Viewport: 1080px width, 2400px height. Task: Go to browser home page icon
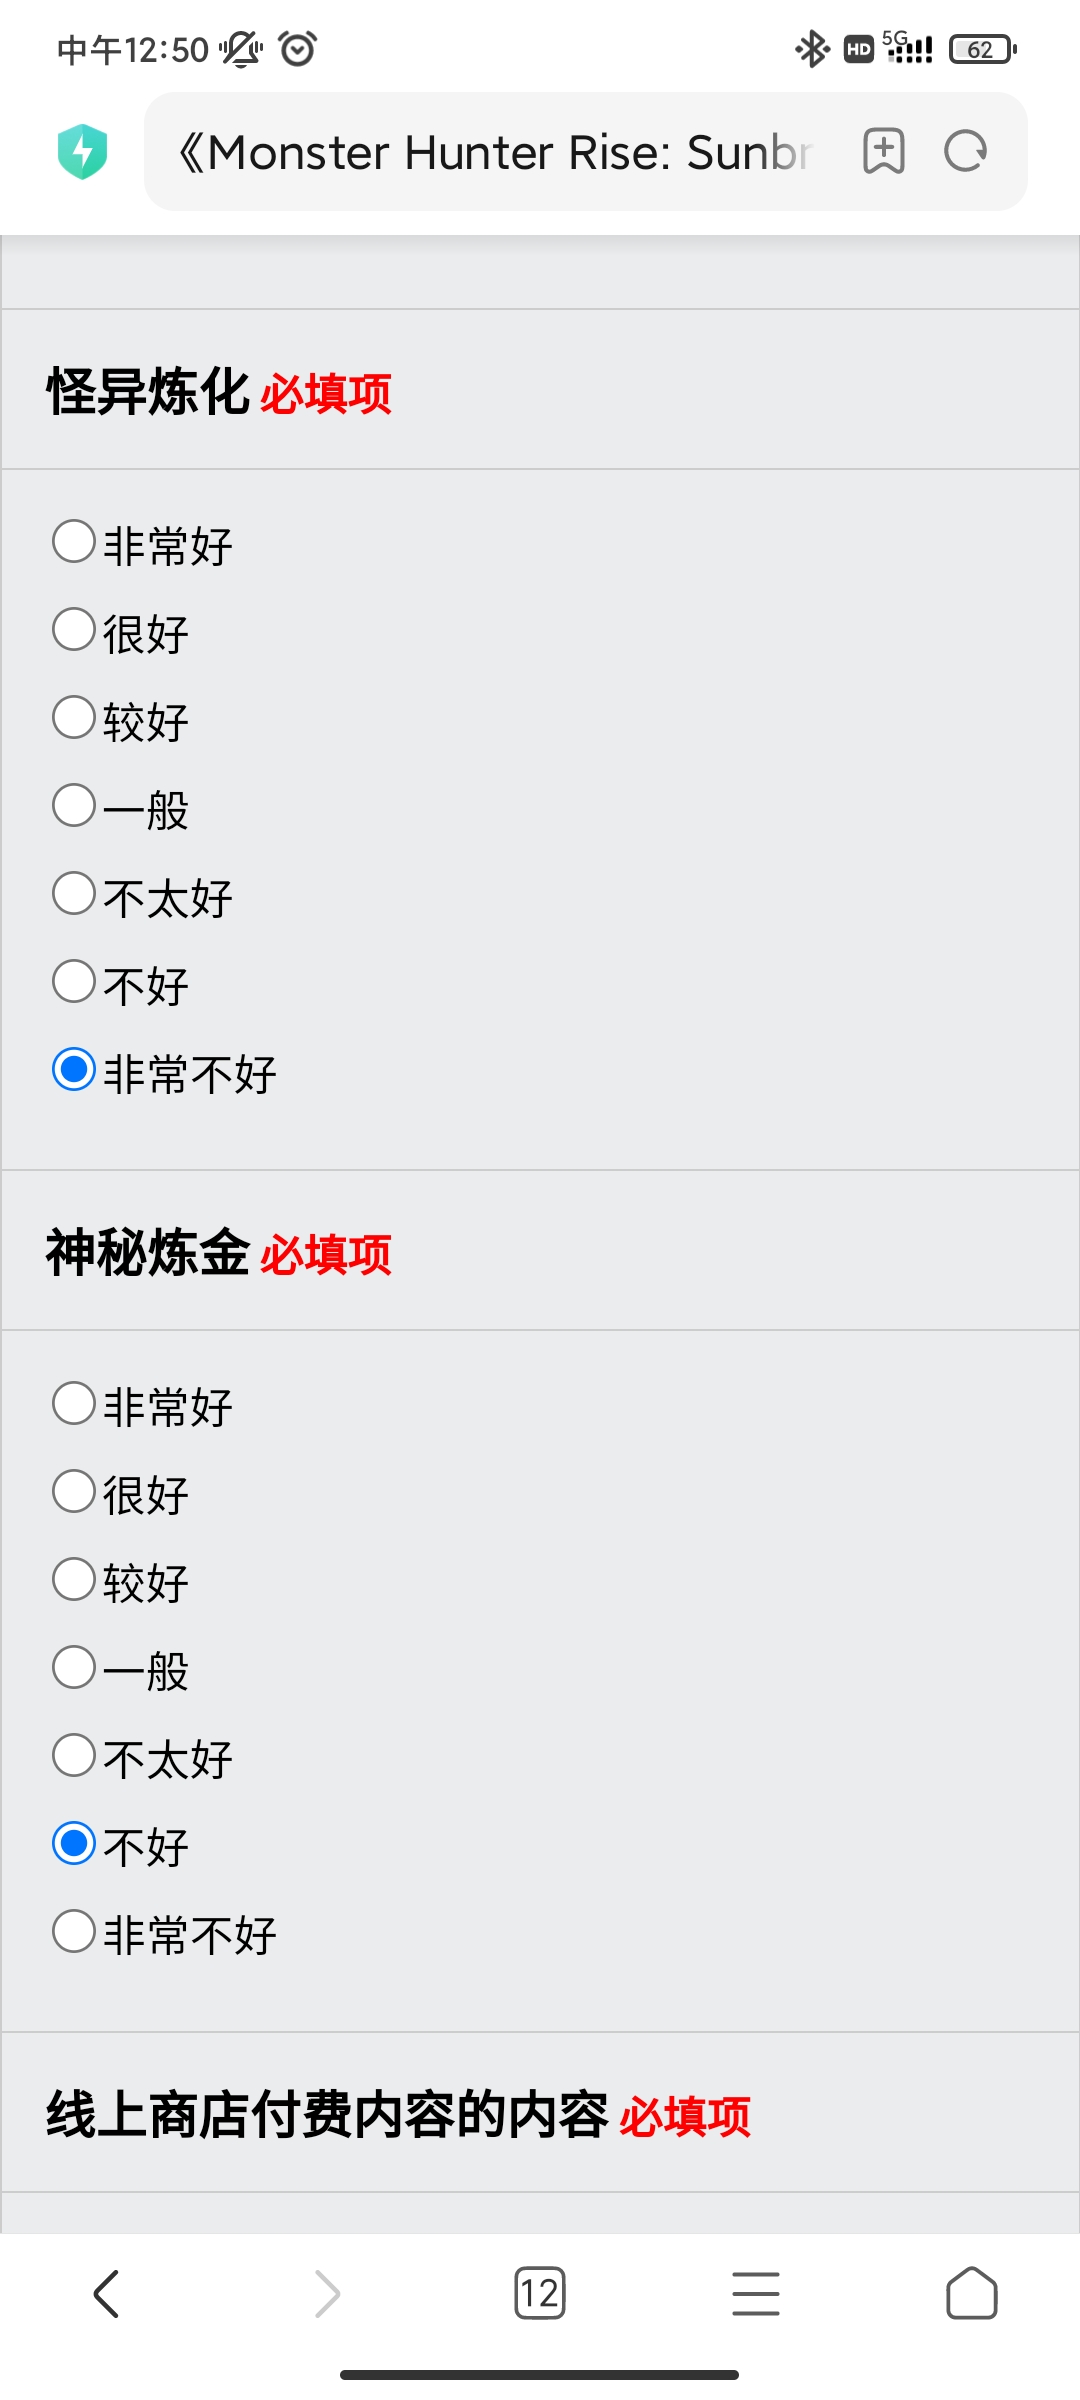click(972, 2293)
